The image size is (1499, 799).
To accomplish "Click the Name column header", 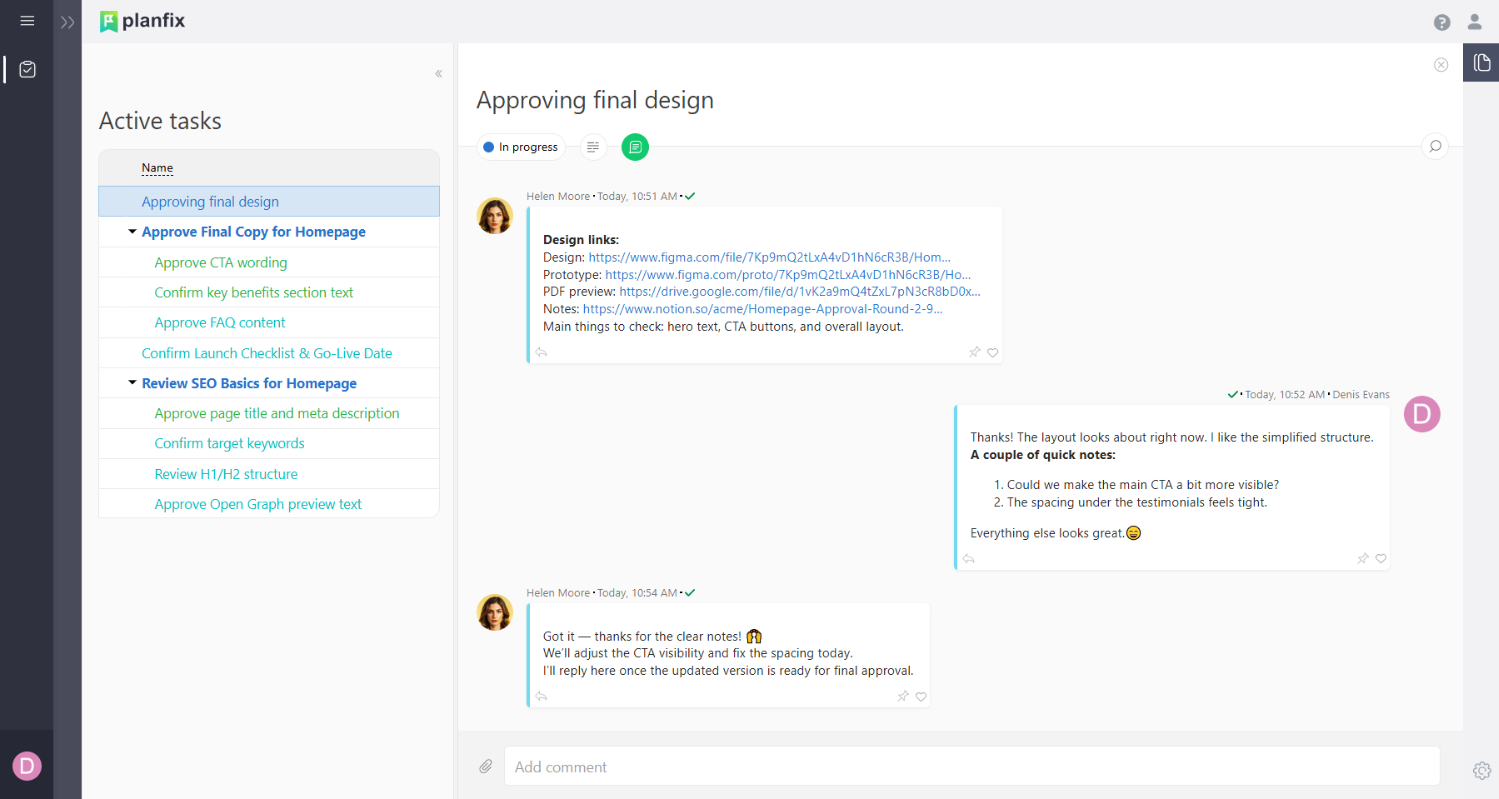I will 157,168.
